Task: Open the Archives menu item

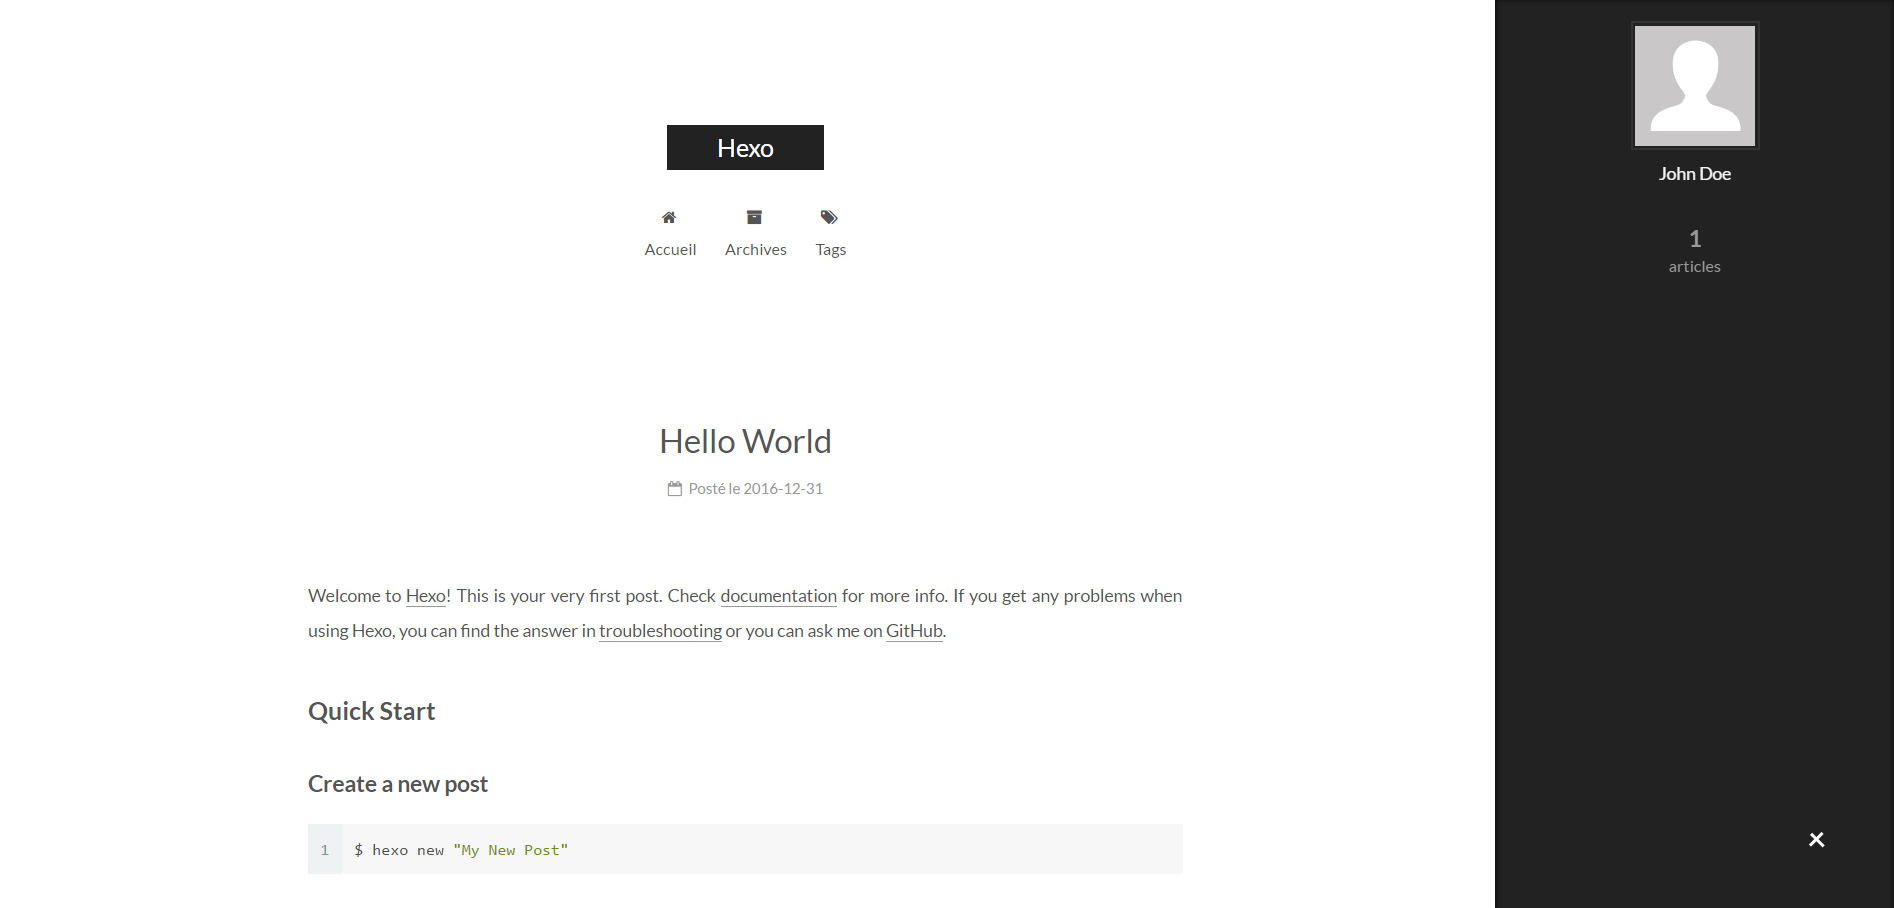Action: [x=756, y=249]
